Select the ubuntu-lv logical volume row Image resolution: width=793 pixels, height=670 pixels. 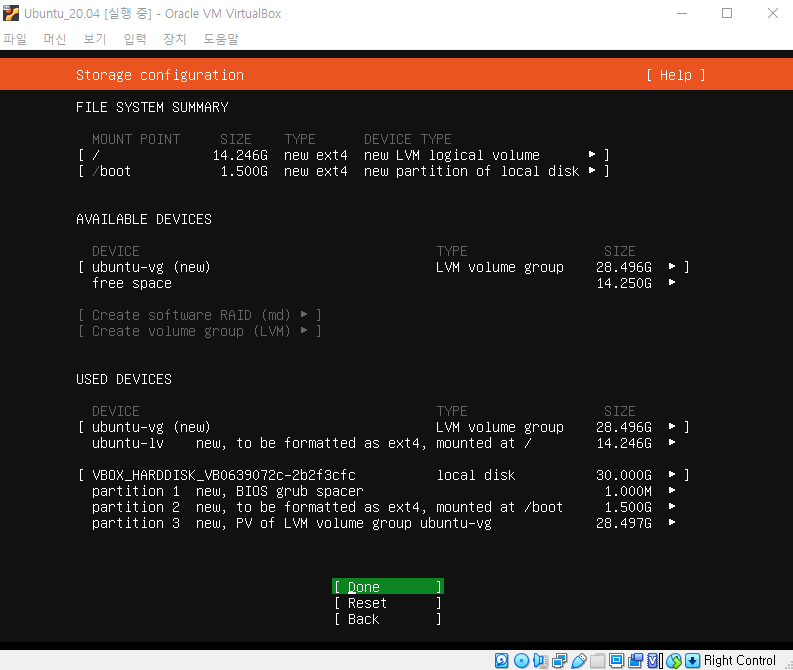384,443
